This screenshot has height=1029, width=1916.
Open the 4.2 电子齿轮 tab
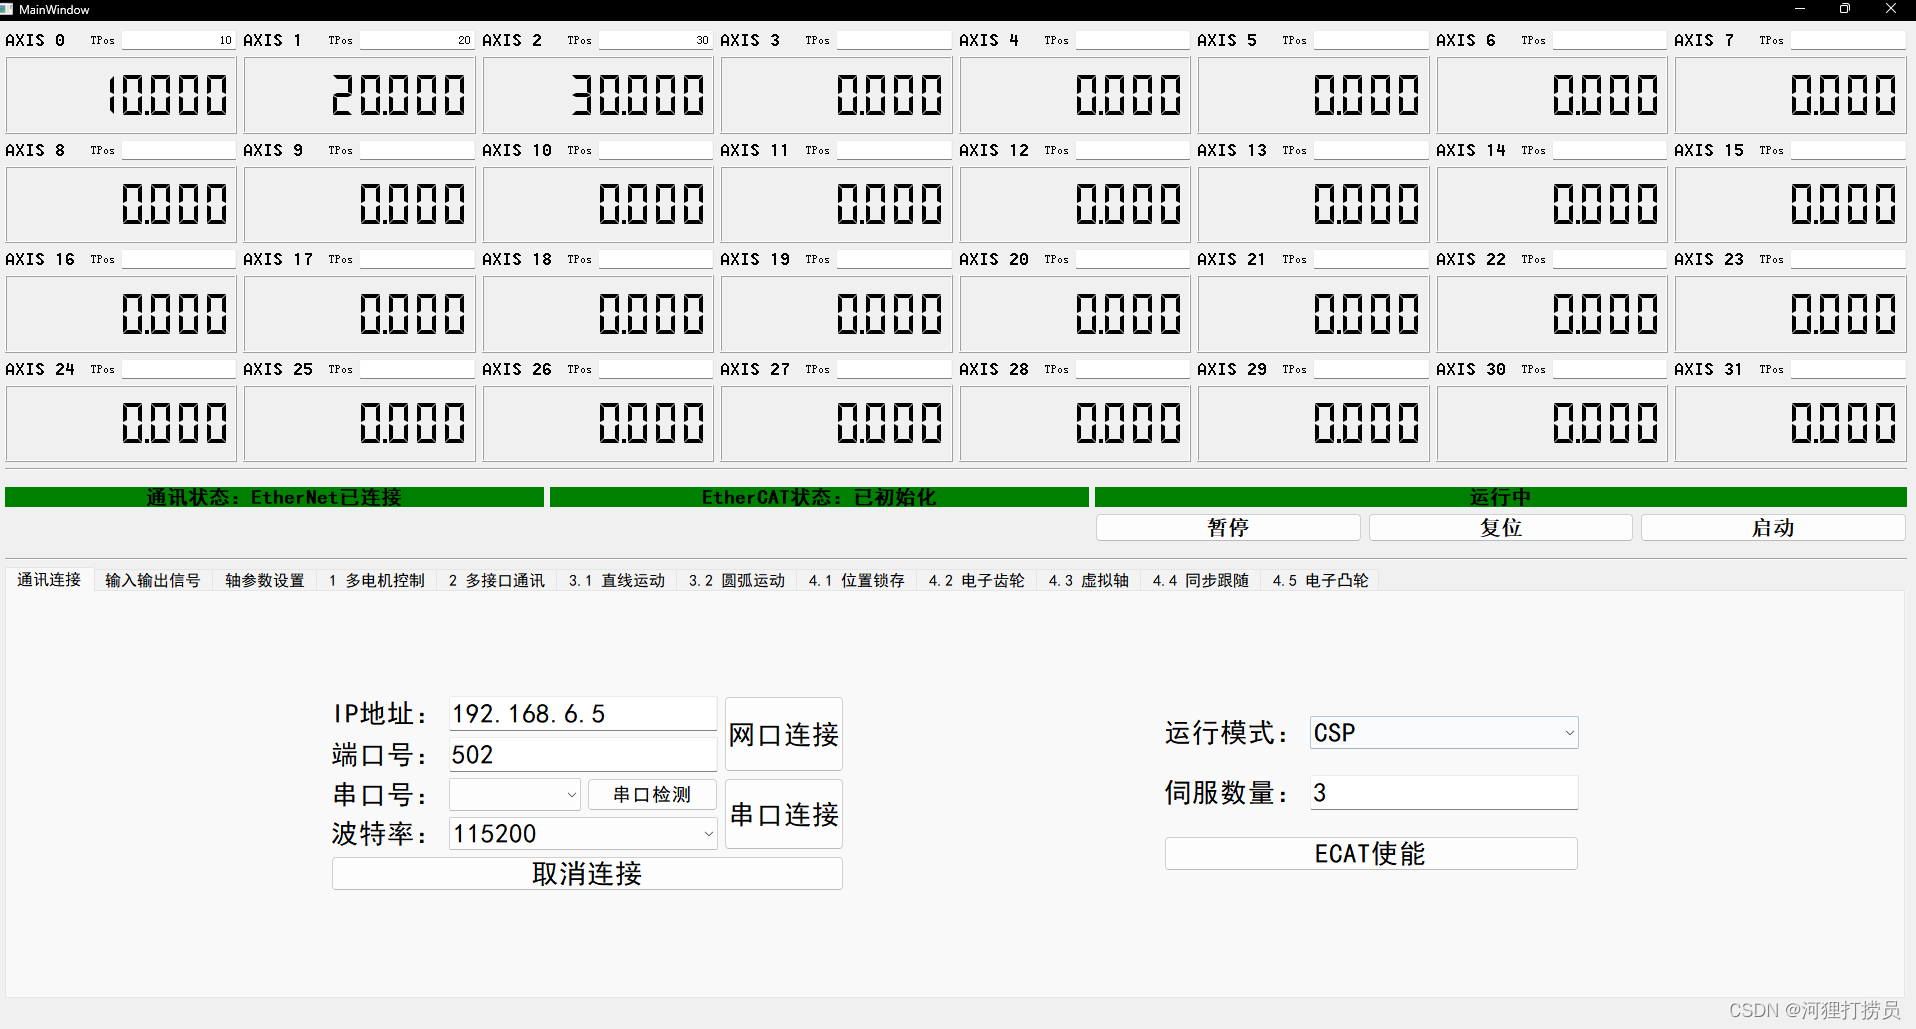pyautogui.click(x=975, y=580)
